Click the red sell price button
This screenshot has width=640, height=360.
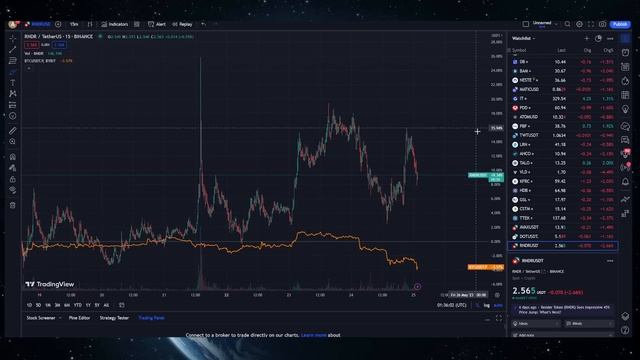[31, 45]
